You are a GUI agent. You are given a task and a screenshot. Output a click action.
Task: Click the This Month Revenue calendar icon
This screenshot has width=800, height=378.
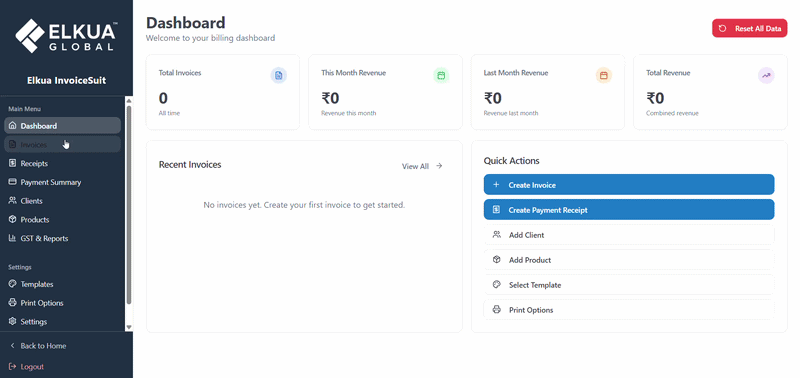point(441,75)
